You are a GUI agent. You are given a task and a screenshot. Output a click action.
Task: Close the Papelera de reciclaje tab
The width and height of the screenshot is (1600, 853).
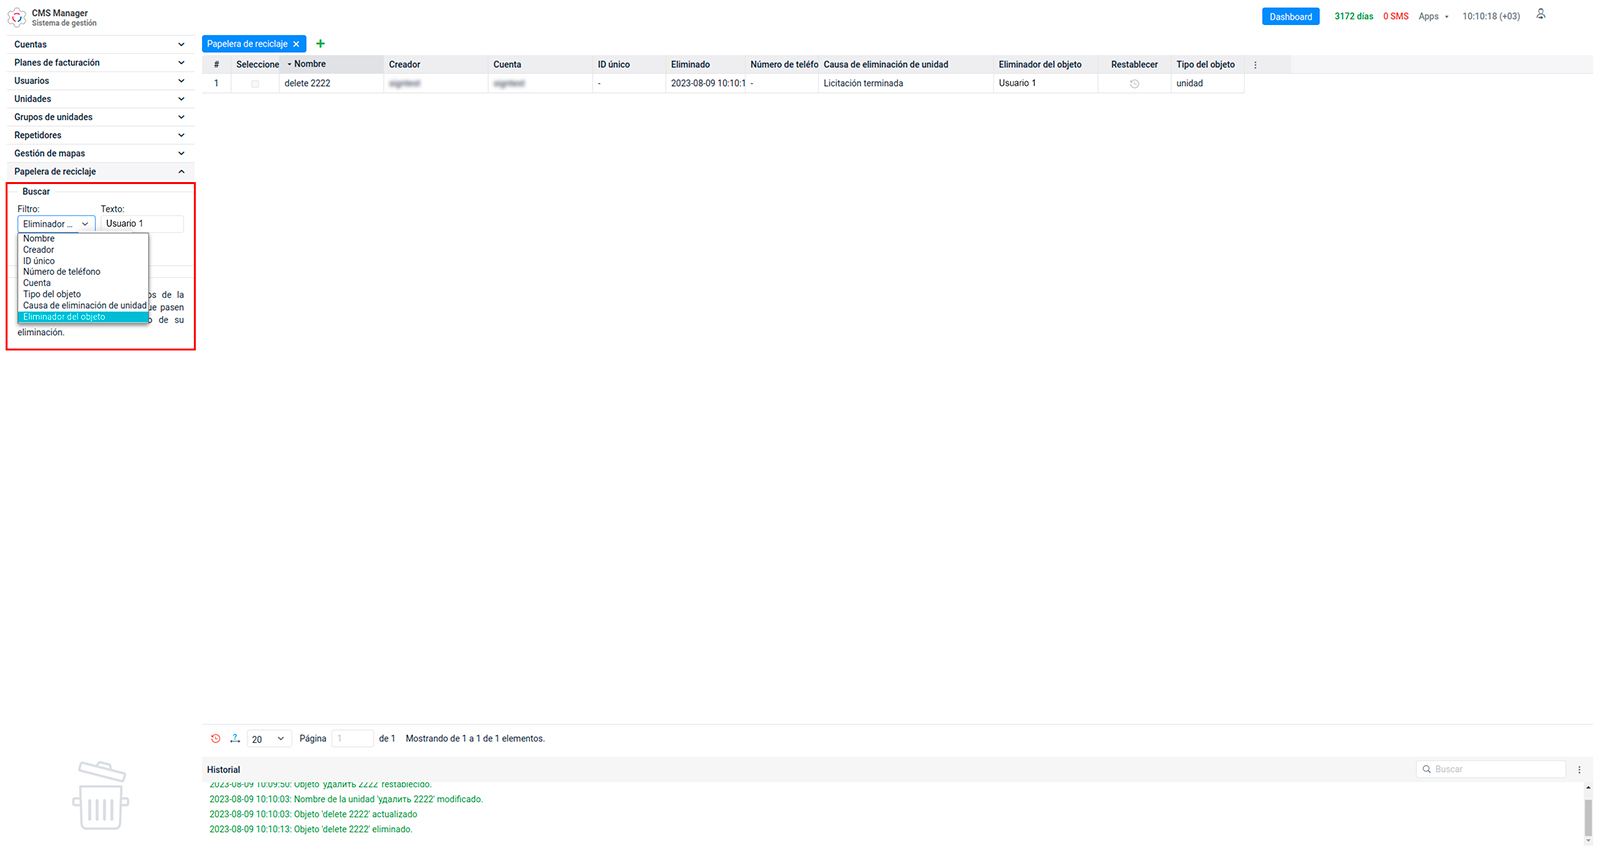(x=296, y=44)
